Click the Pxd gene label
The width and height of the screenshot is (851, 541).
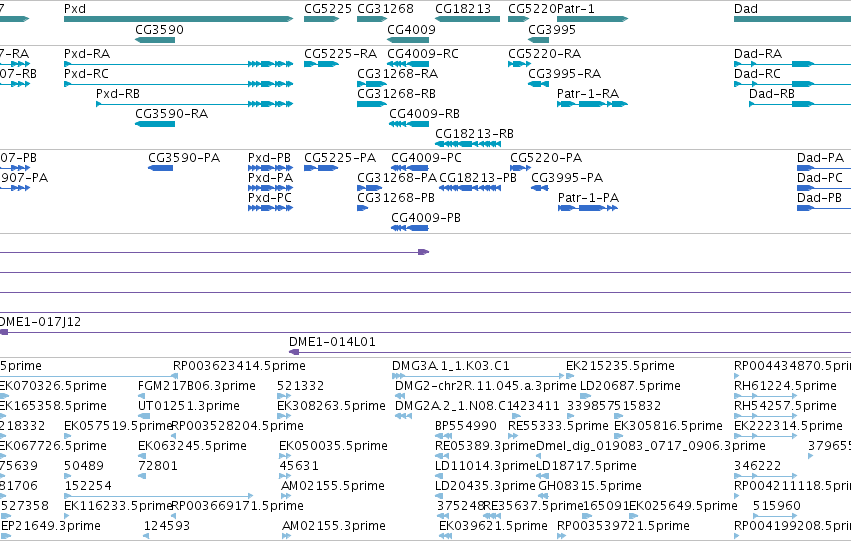pyautogui.click(x=75, y=9)
